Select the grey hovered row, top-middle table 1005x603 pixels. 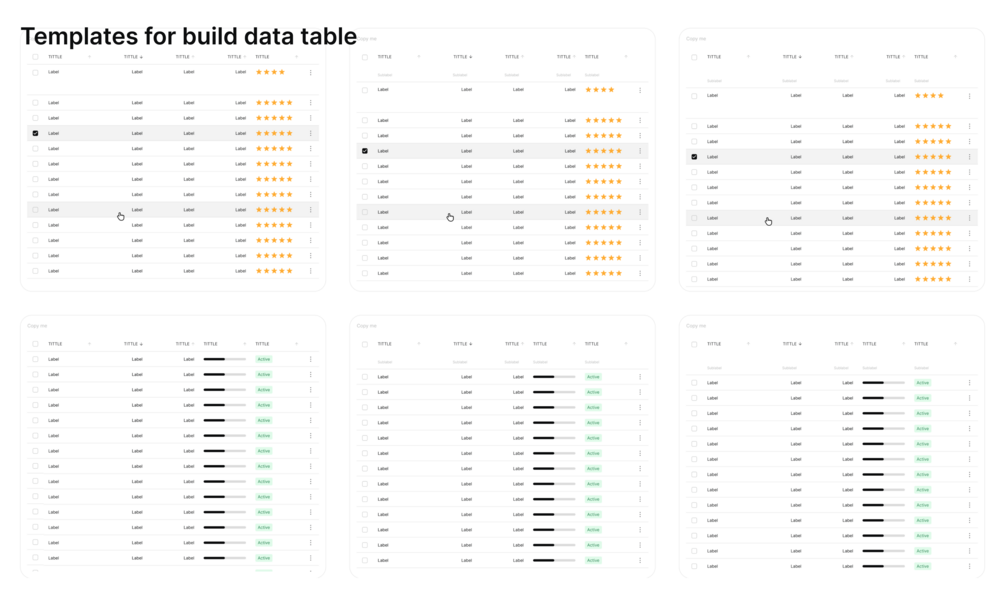click(x=502, y=212)
